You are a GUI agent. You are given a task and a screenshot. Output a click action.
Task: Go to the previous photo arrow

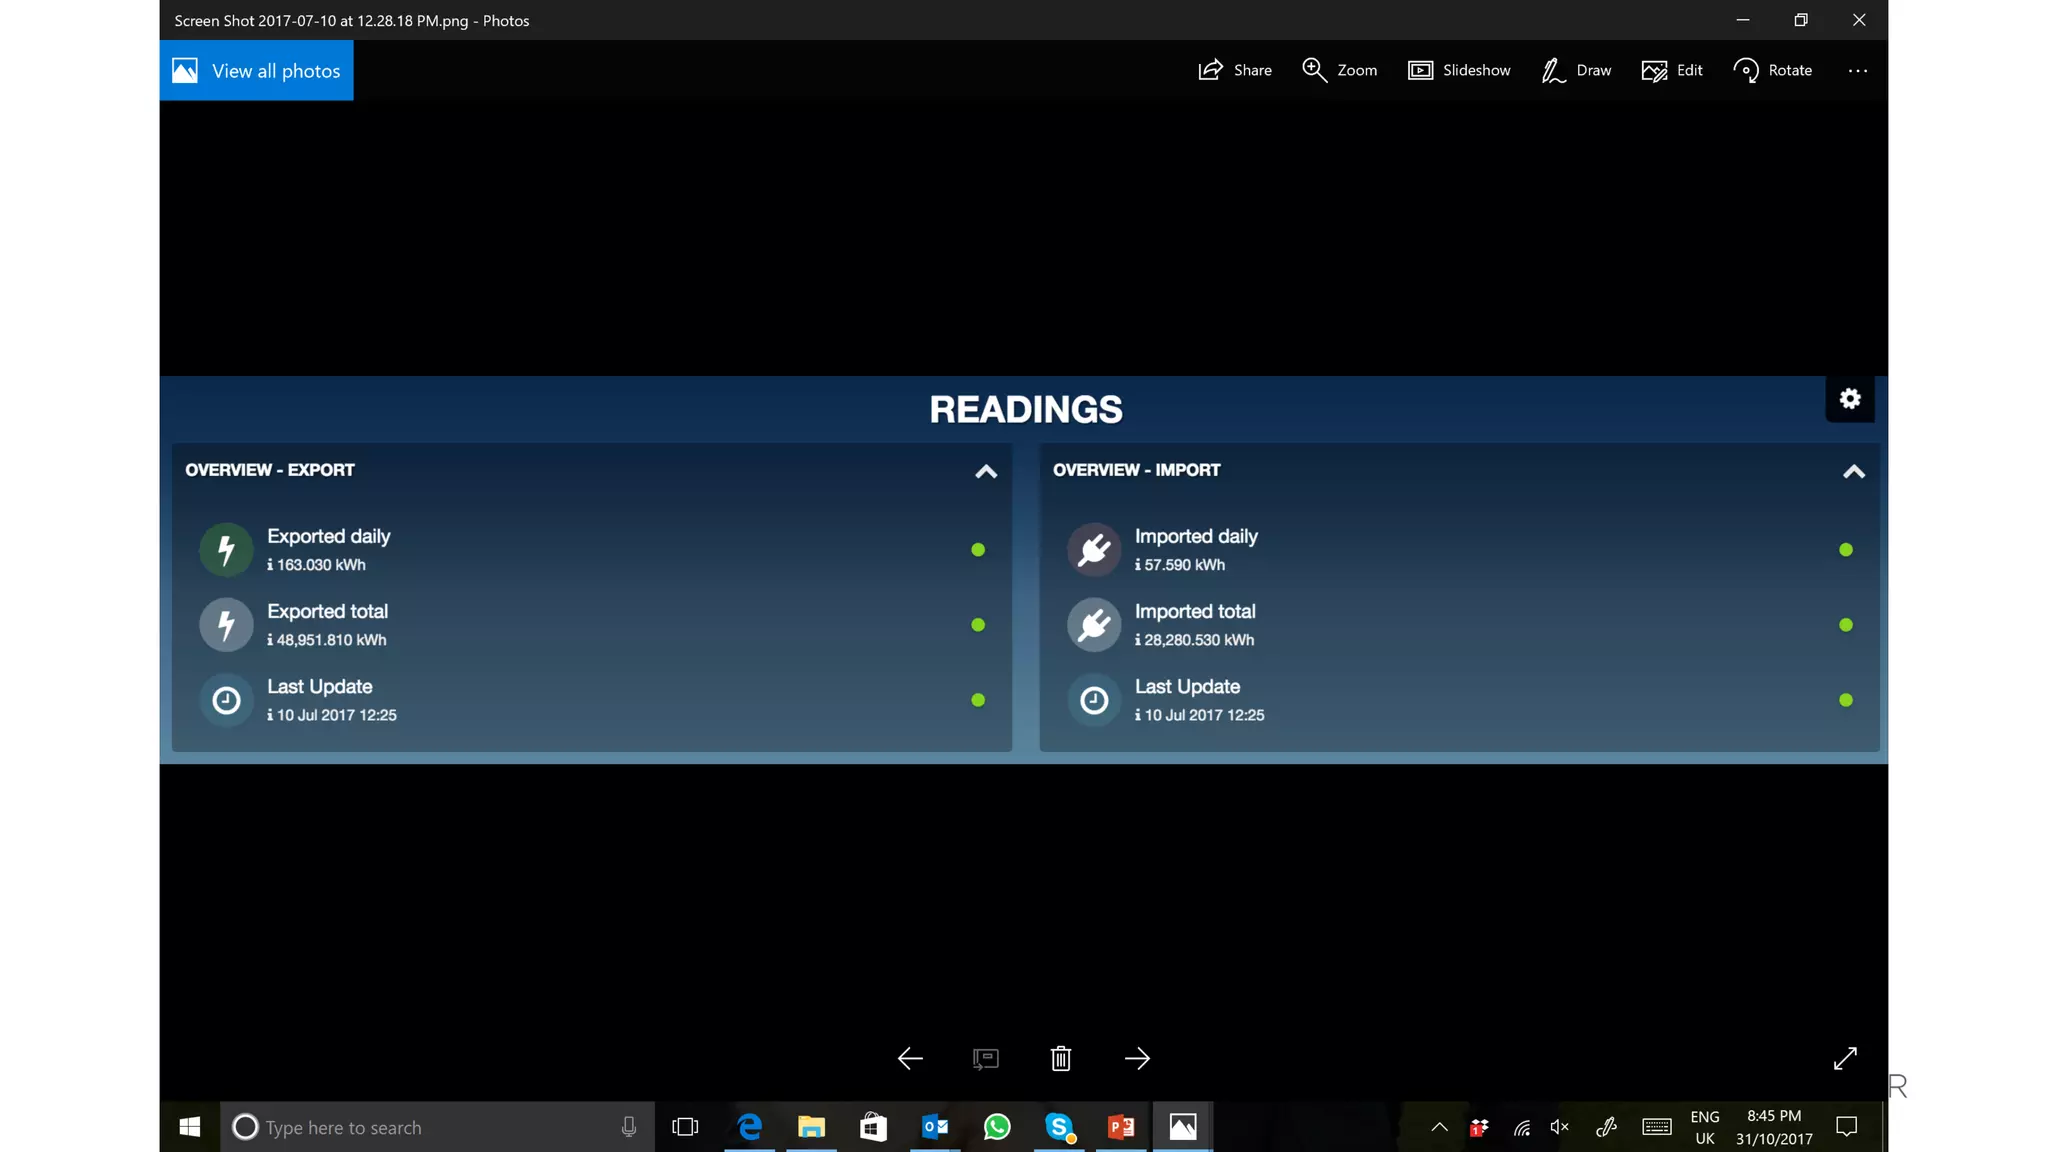910,1058
